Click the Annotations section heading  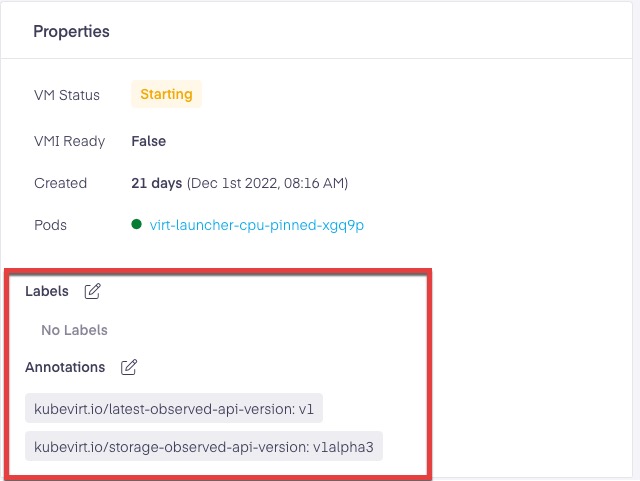tap(65, 367)
